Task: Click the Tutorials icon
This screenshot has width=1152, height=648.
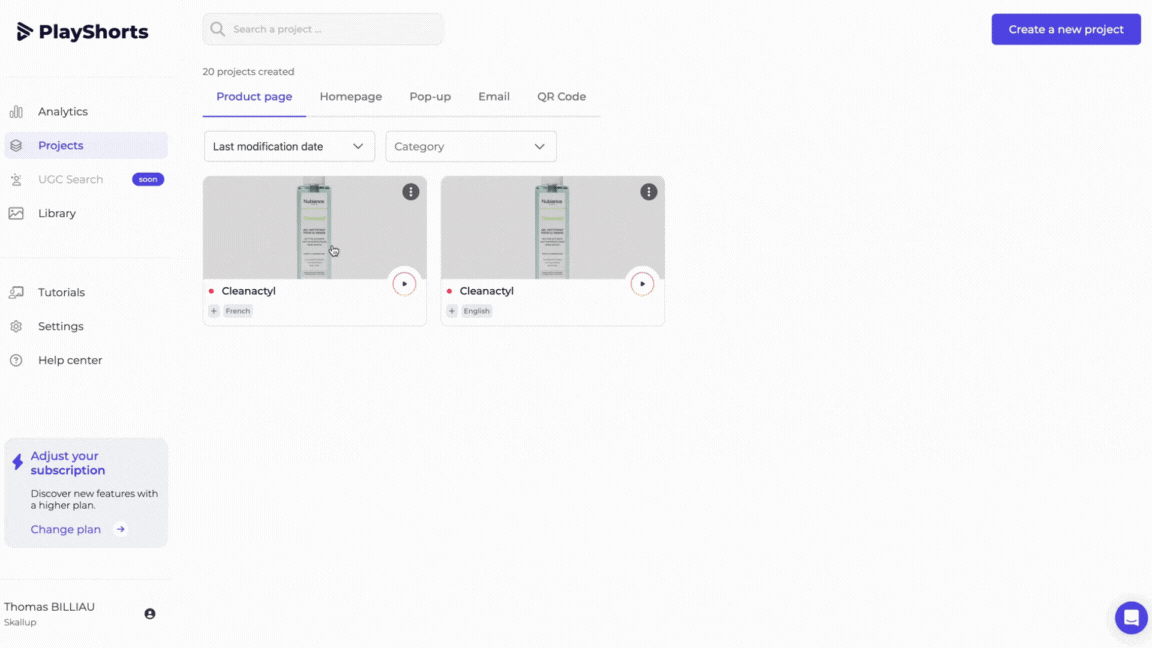Action: (x=16, y=292)
